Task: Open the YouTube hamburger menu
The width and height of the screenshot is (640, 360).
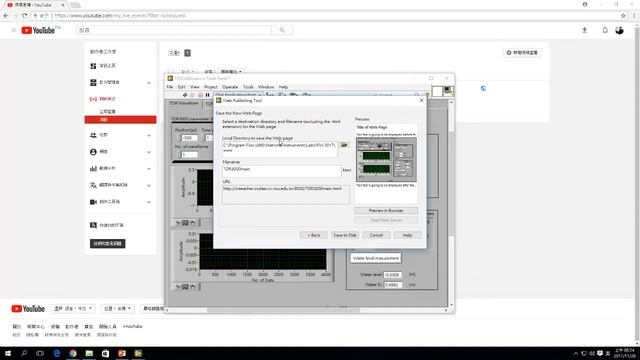Action: pos(13,30)
